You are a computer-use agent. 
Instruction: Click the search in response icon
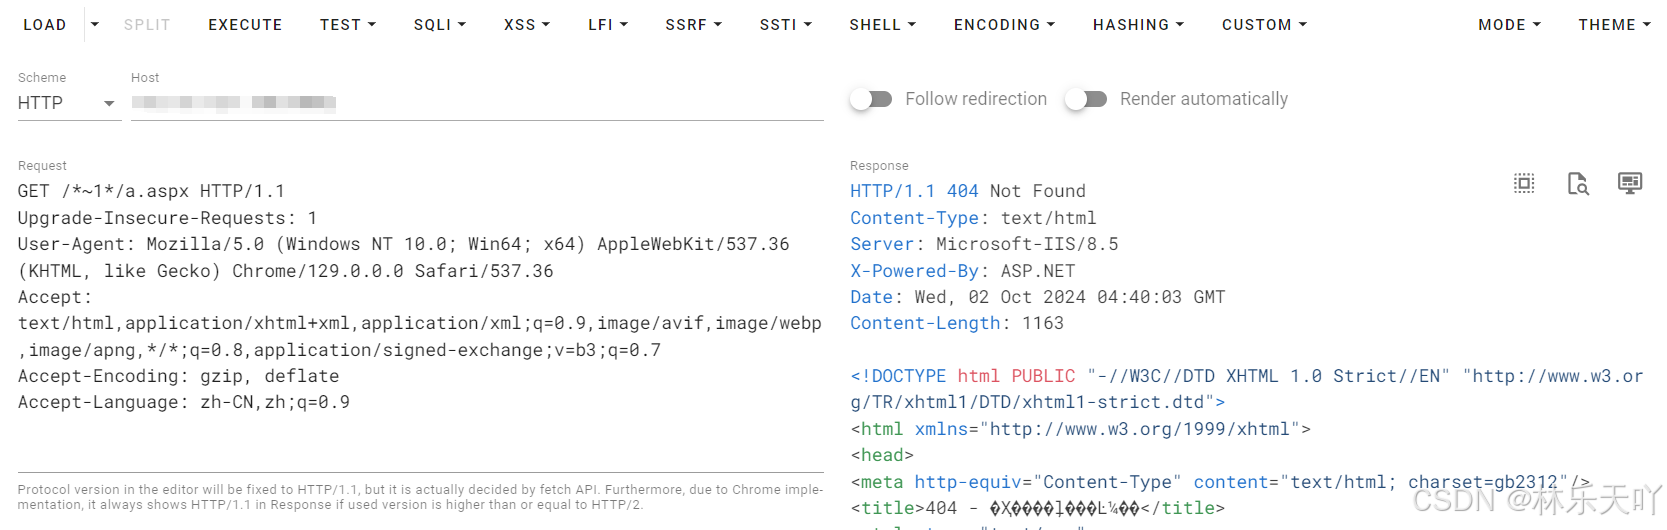tap(1578, 183)
